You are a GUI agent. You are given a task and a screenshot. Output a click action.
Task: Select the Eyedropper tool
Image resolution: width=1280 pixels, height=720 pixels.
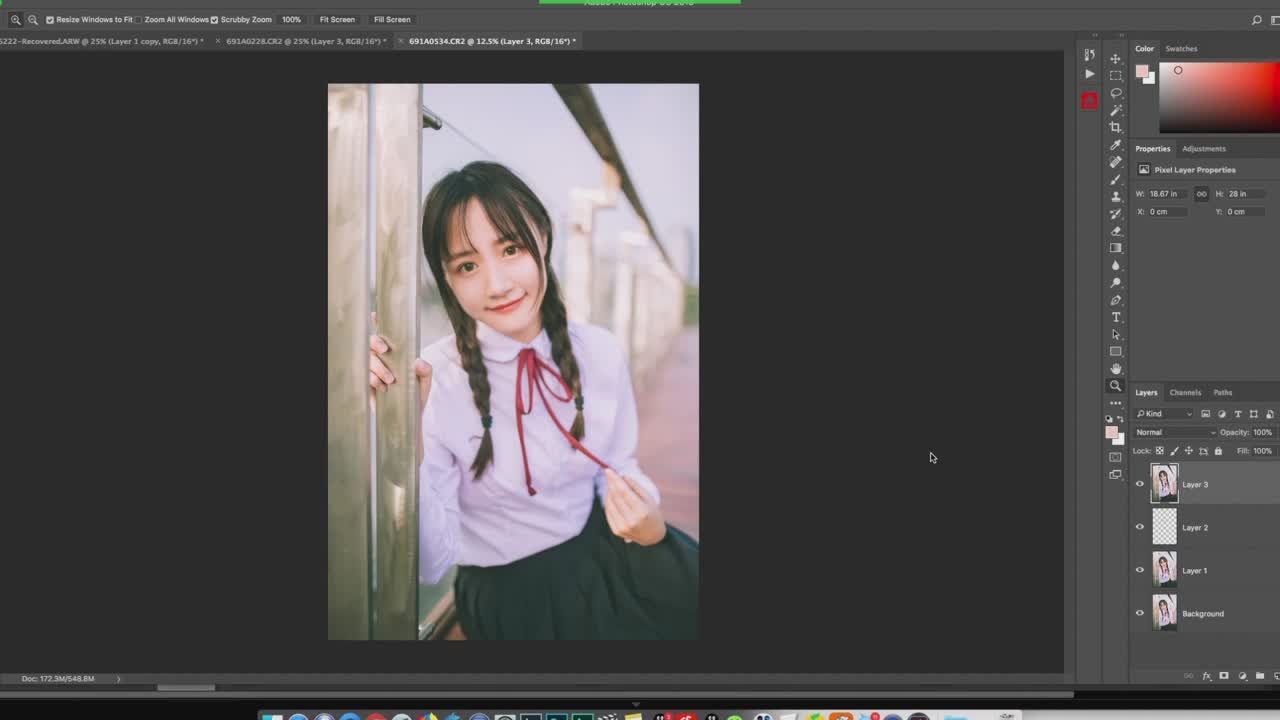(1116, 145)
